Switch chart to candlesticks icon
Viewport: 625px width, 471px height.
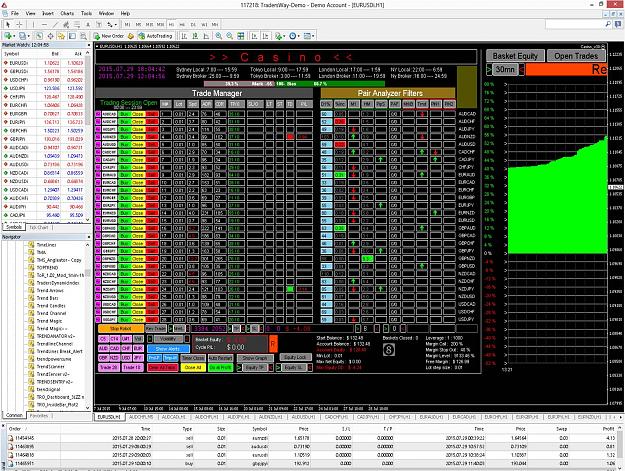click(195, 36)
